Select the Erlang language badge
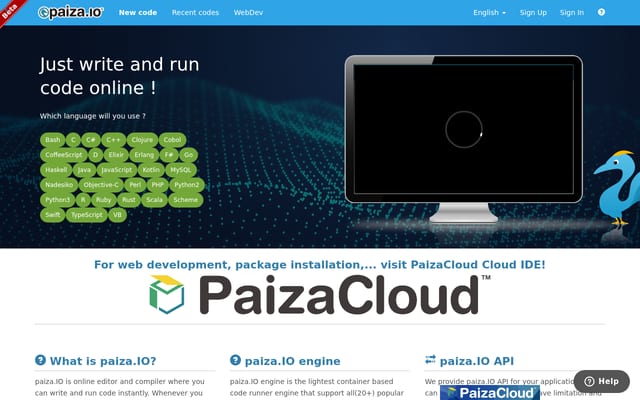Viewport: 640px width, 400px height. [x=144, y=155]
